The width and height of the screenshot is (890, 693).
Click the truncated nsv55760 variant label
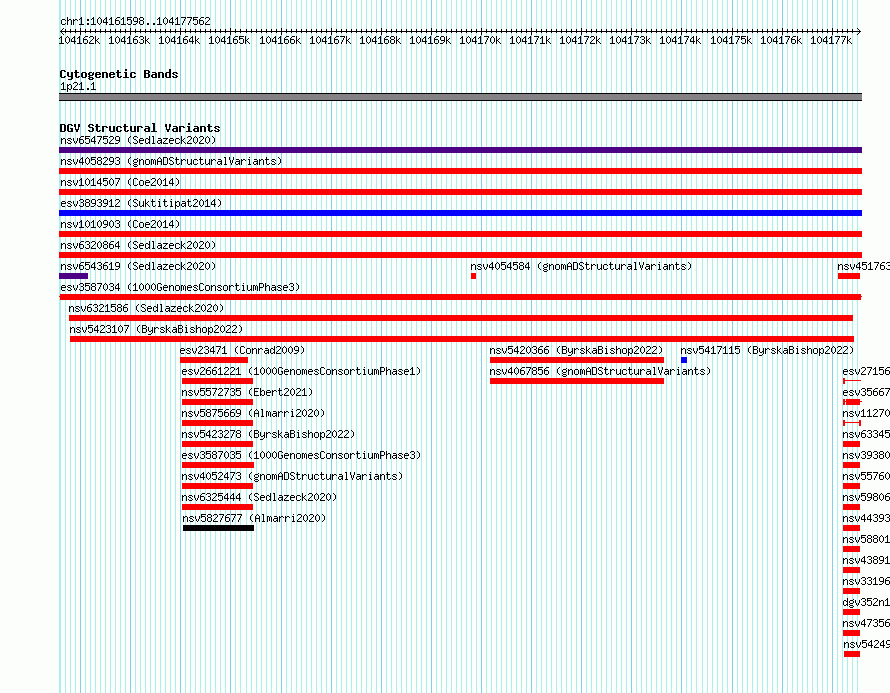[866, 476]
